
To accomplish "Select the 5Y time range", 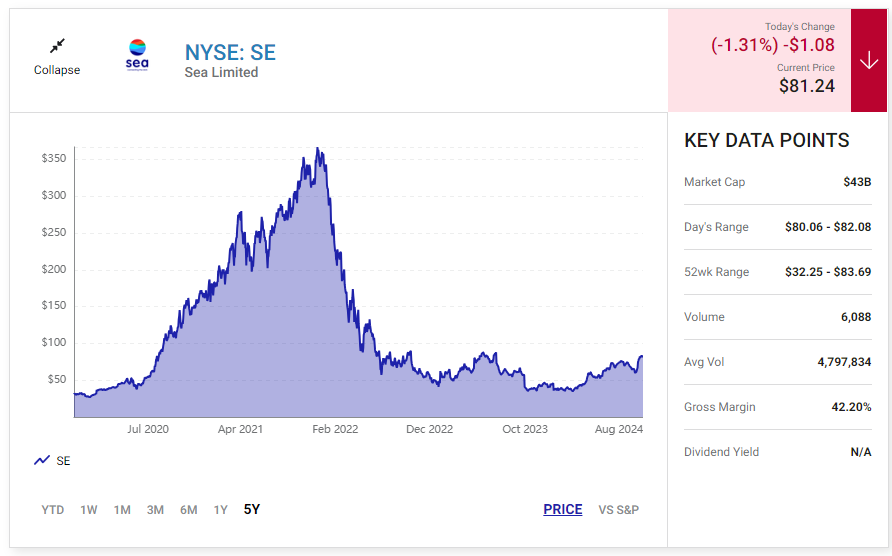I will click(x=251, y=510).
